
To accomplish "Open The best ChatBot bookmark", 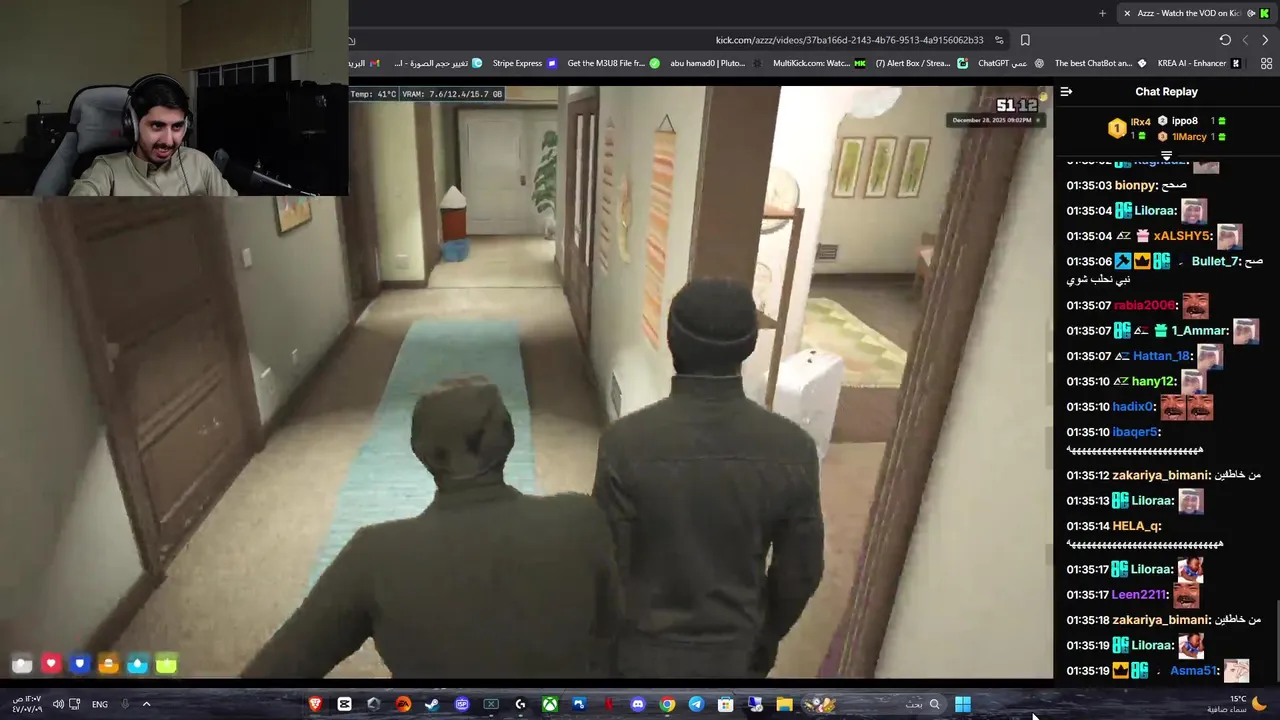I will click(1100, 63).
